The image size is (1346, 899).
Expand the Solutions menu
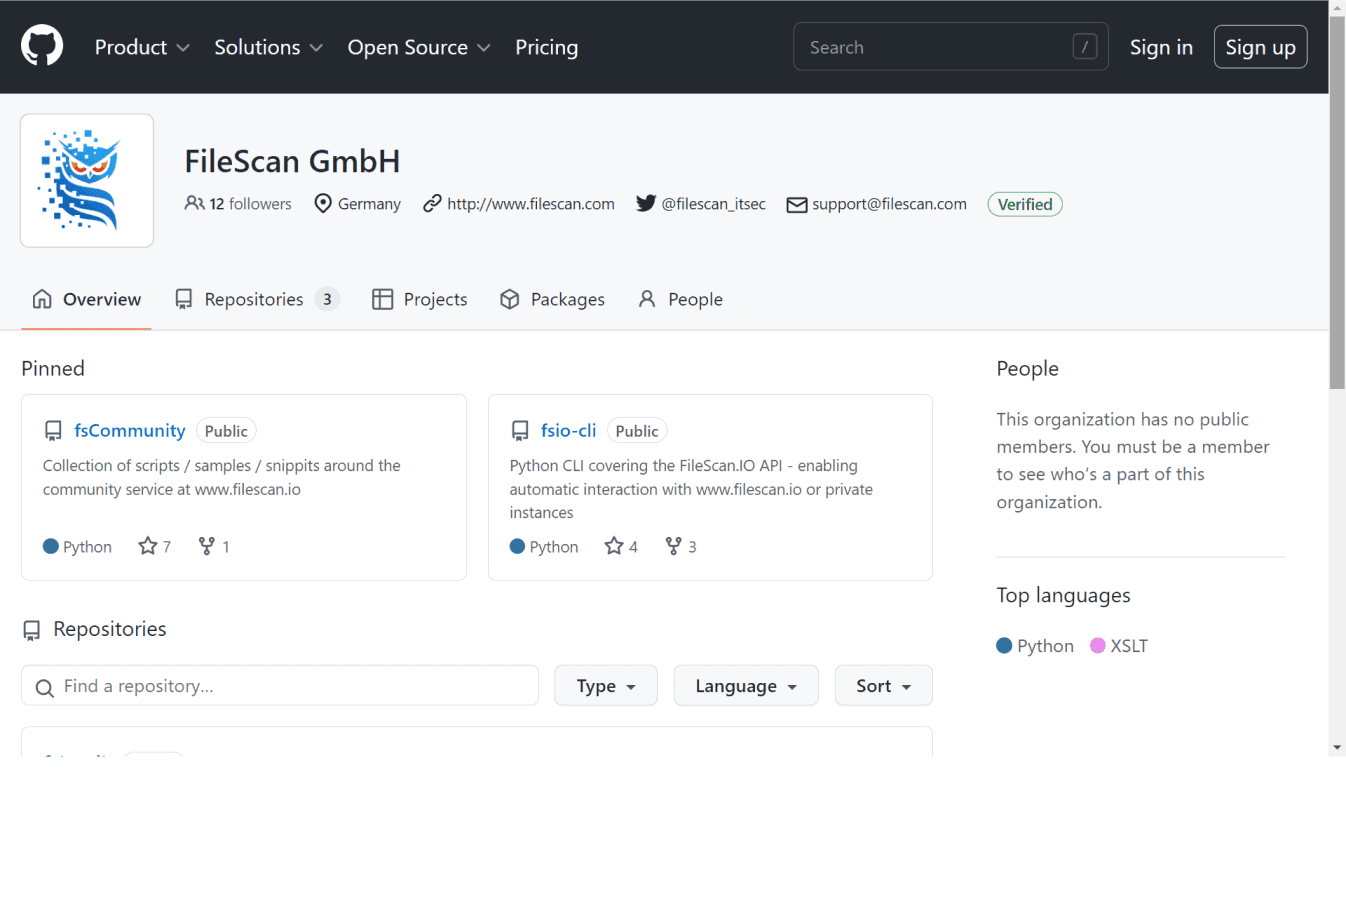(268, 47)
